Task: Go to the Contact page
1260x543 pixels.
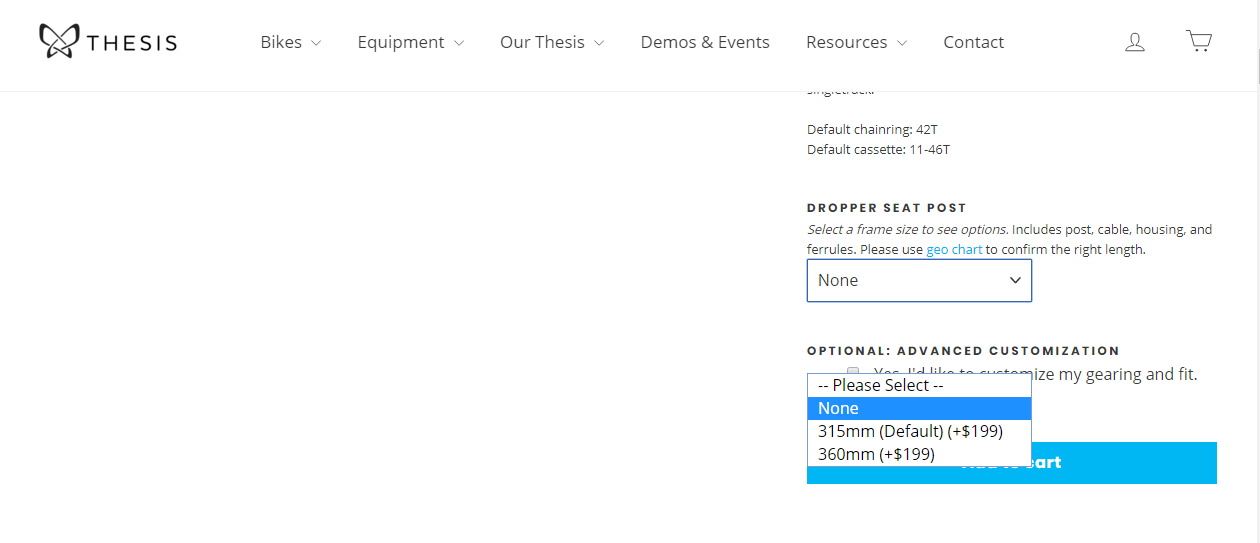Action: [x=973, y=42]
